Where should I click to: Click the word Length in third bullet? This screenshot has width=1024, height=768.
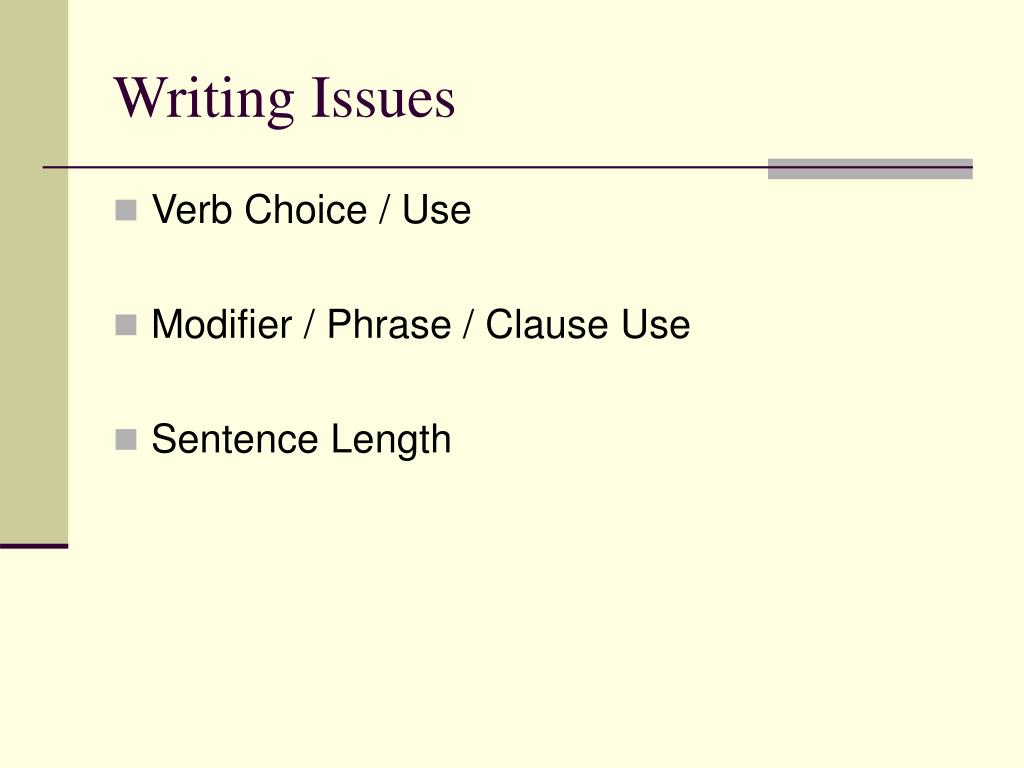click(x=391, y=440)
